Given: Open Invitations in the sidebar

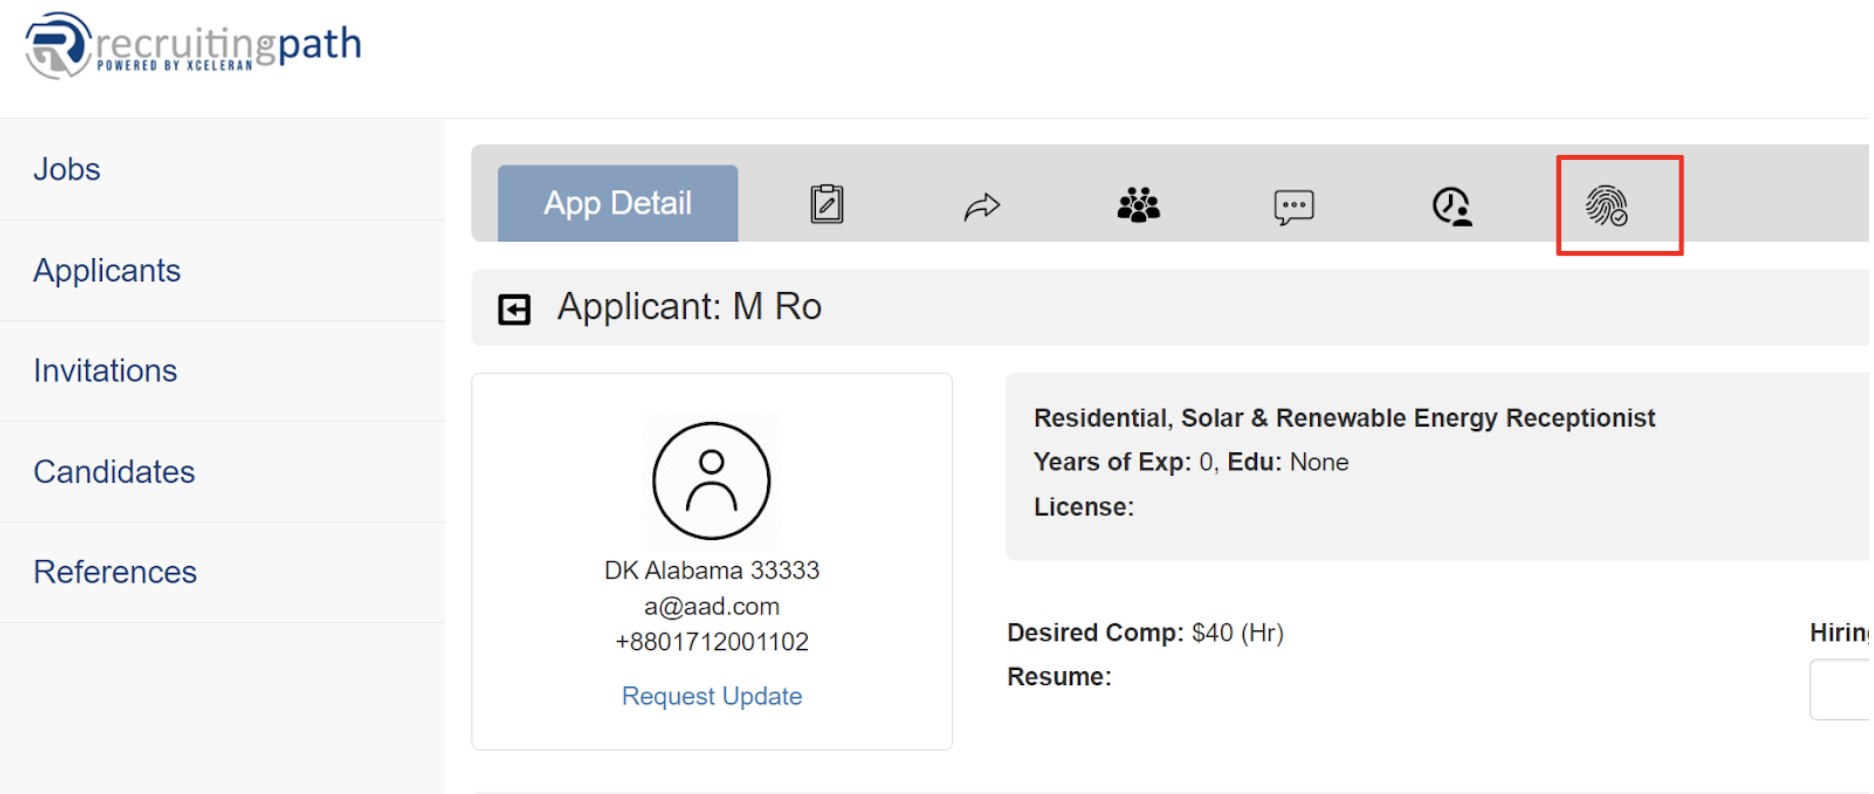Looking at the screenshot, I should tap(105, 371).
